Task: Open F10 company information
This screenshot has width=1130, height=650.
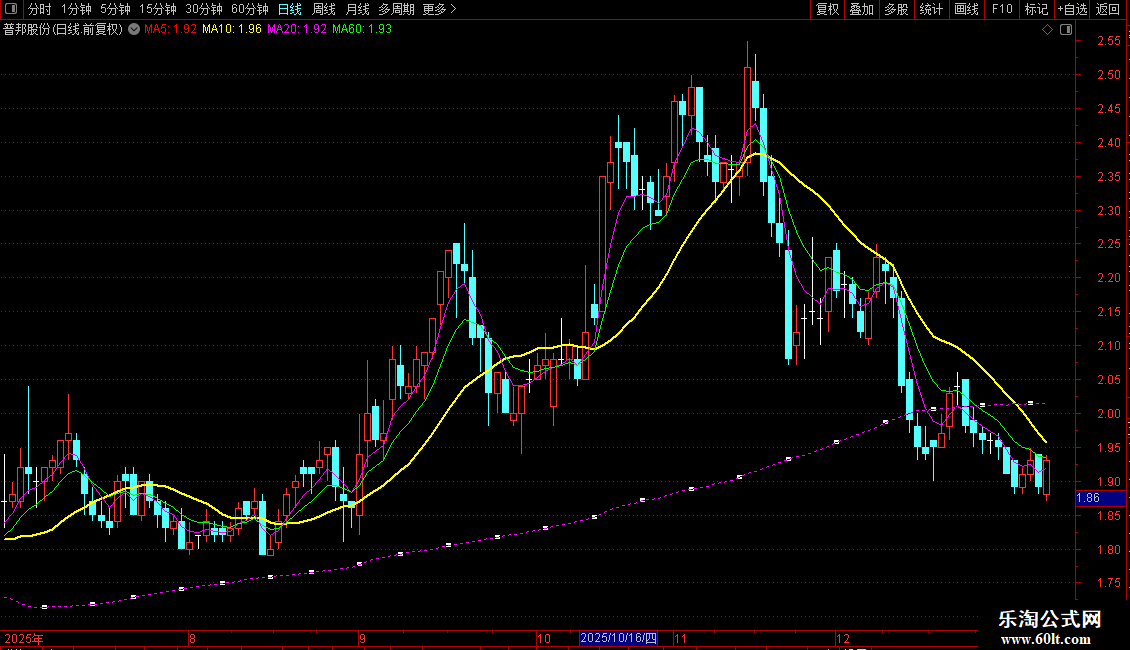Action: point(1002,9)
